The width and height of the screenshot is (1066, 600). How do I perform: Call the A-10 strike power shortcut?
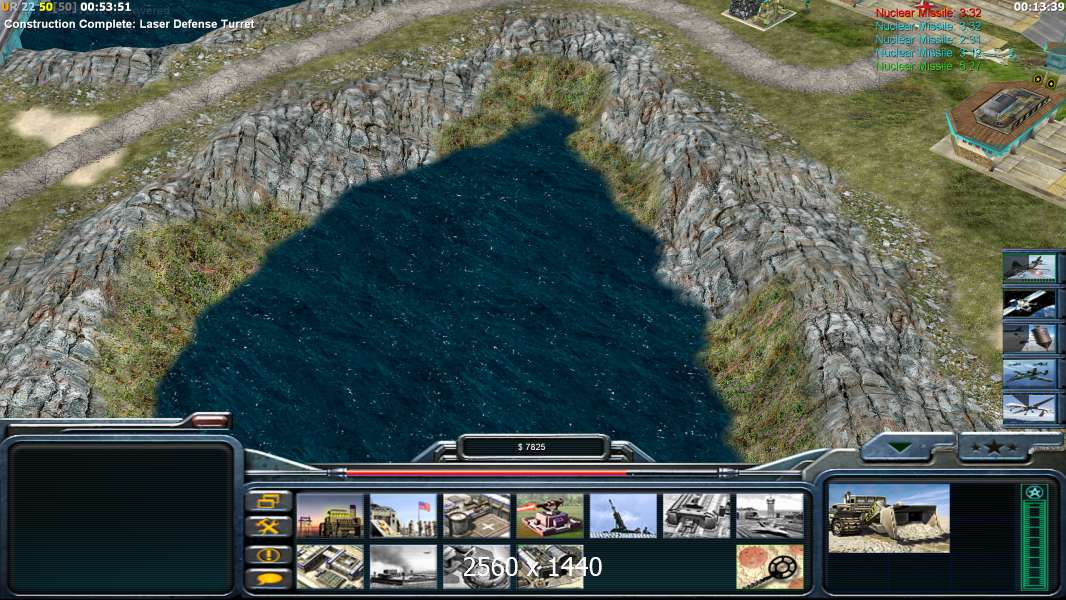[1029, 373]
